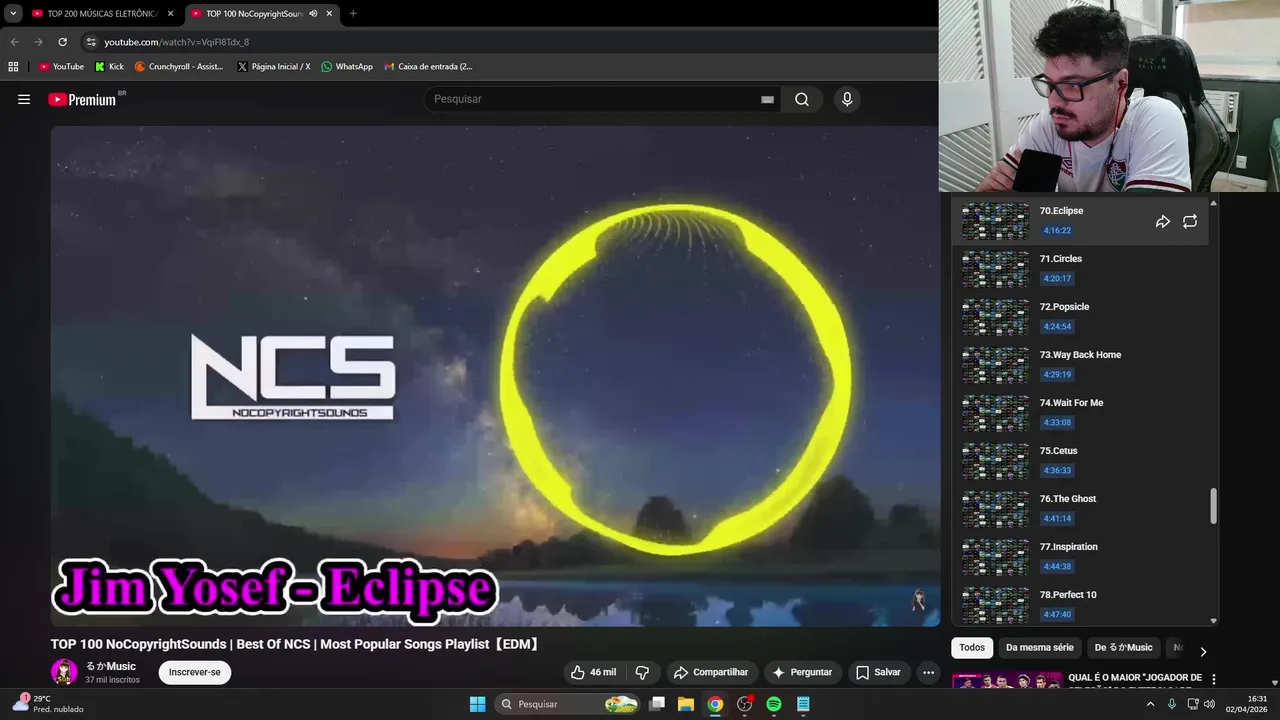Open YouTube bookmark in bookmarks bar
Viewport: 1280px width, 720px height.
(61, 67)
